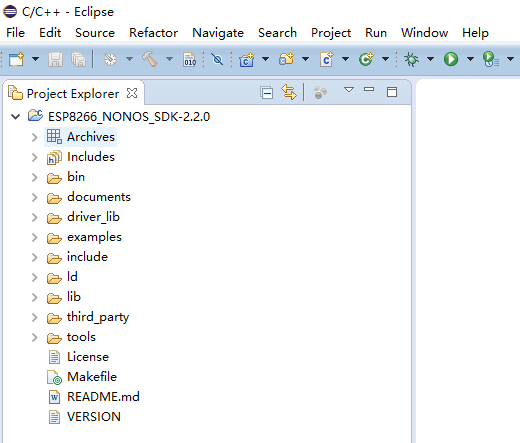The image size is (520, 443).
Task: Click the build configuration gear icon
Action: pyautogui.click(x=110, y=59)
